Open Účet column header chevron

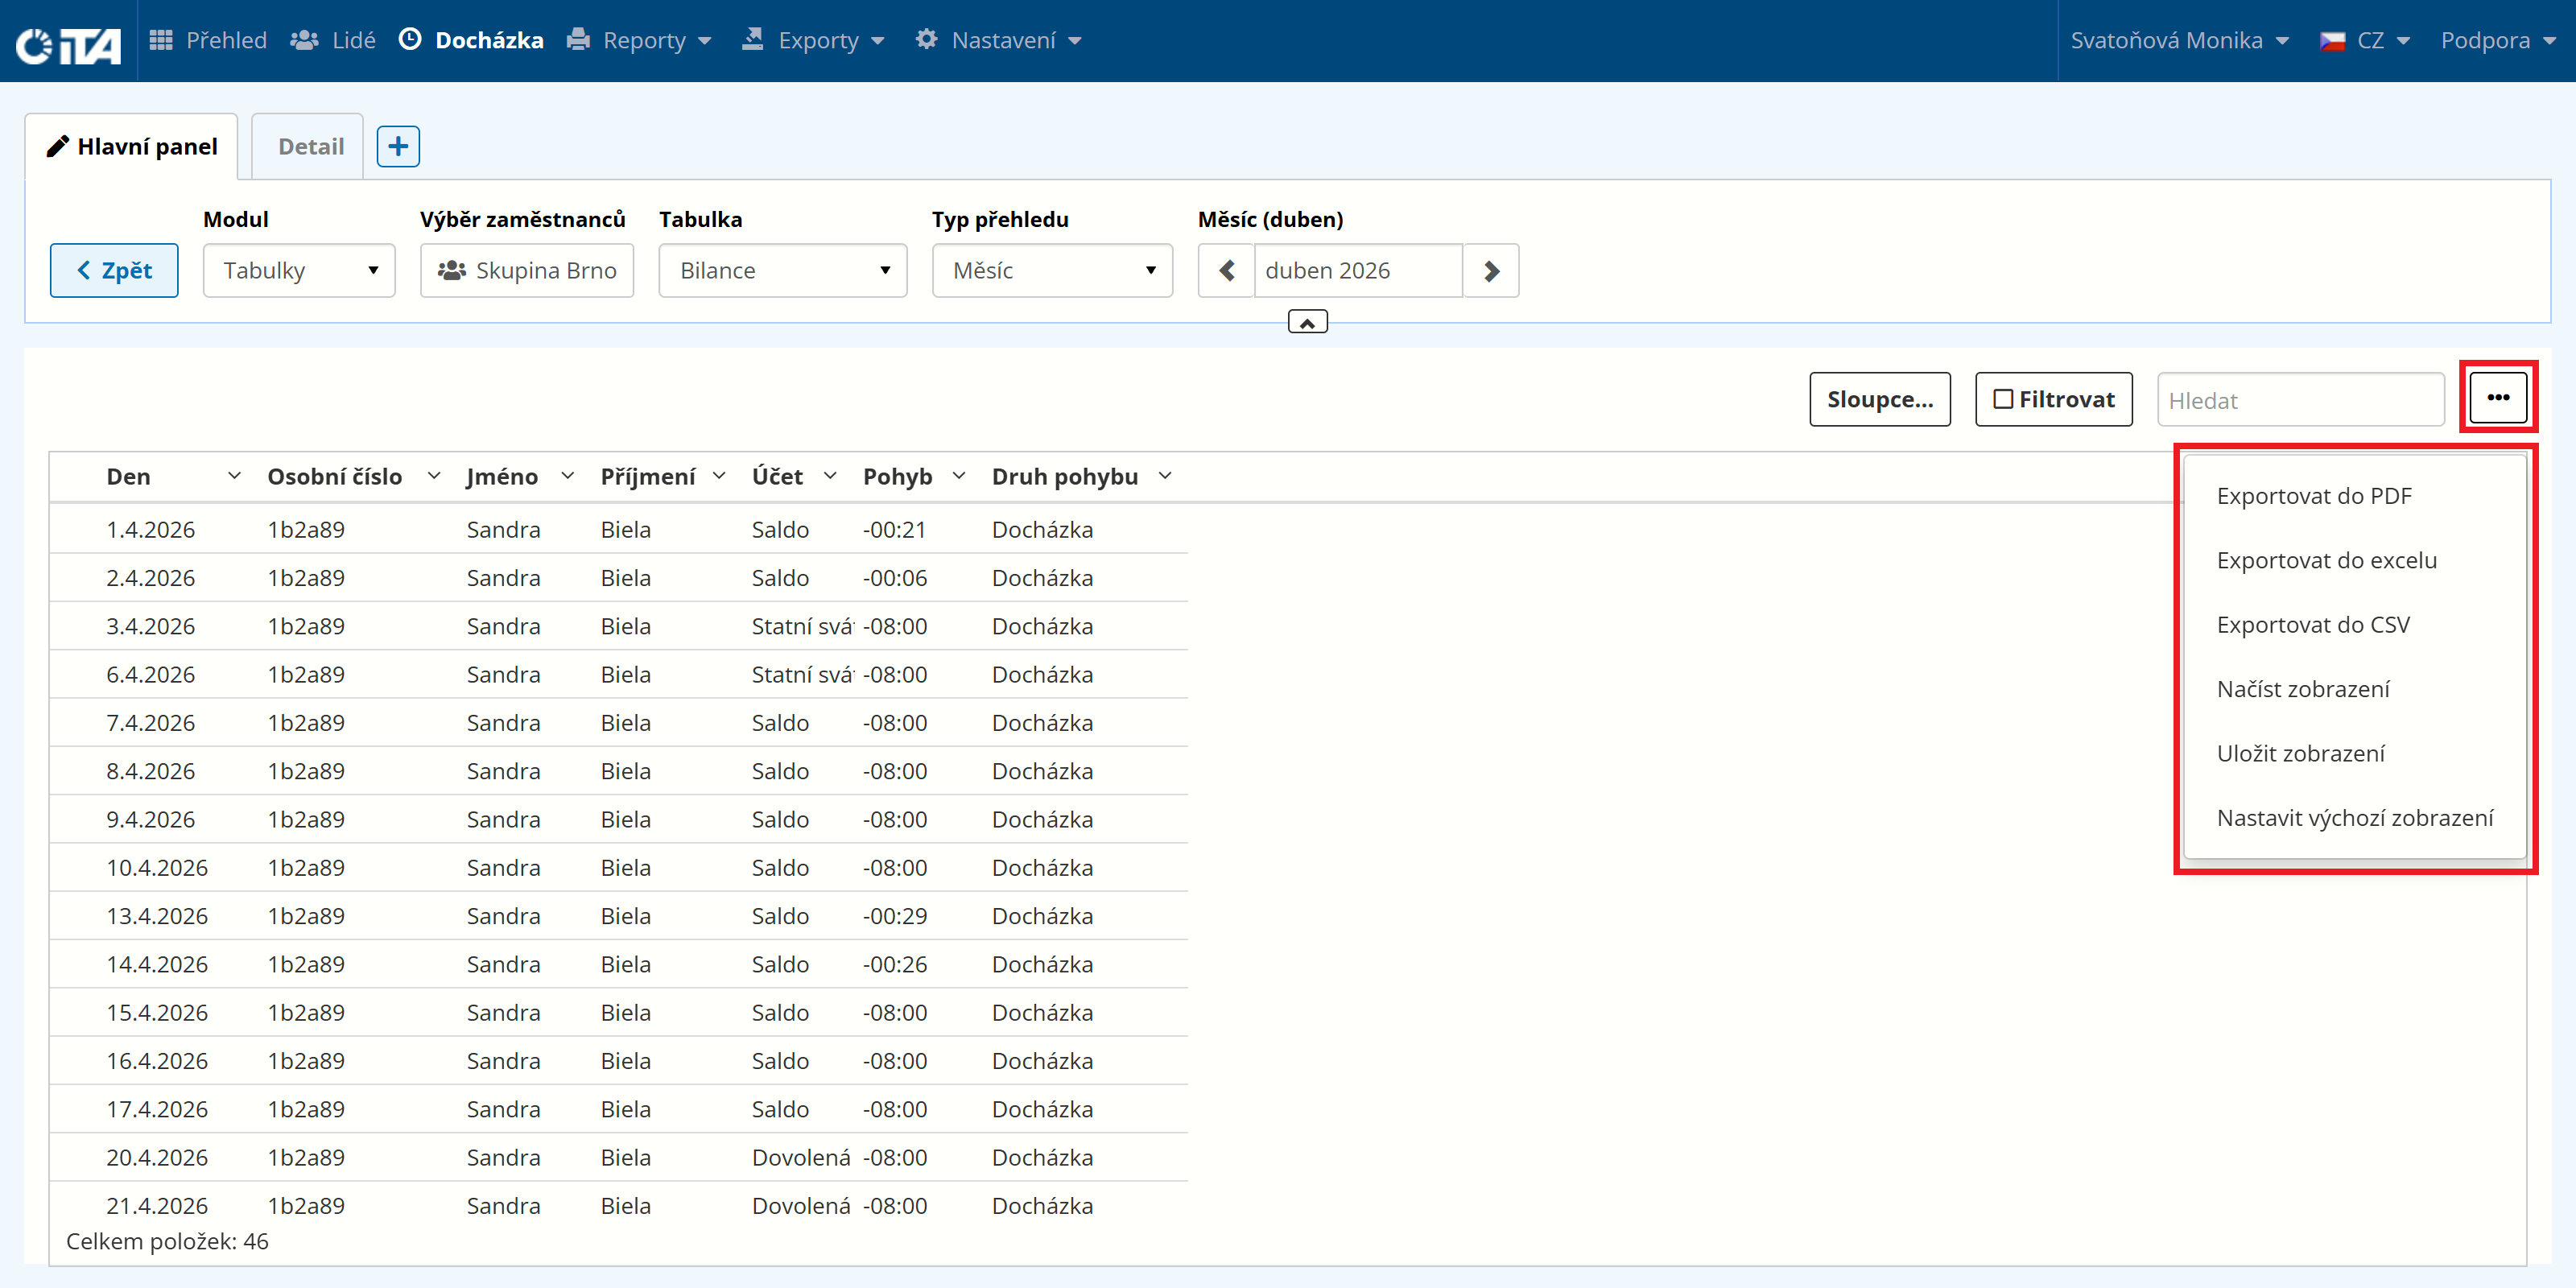(x=829, y=476)
